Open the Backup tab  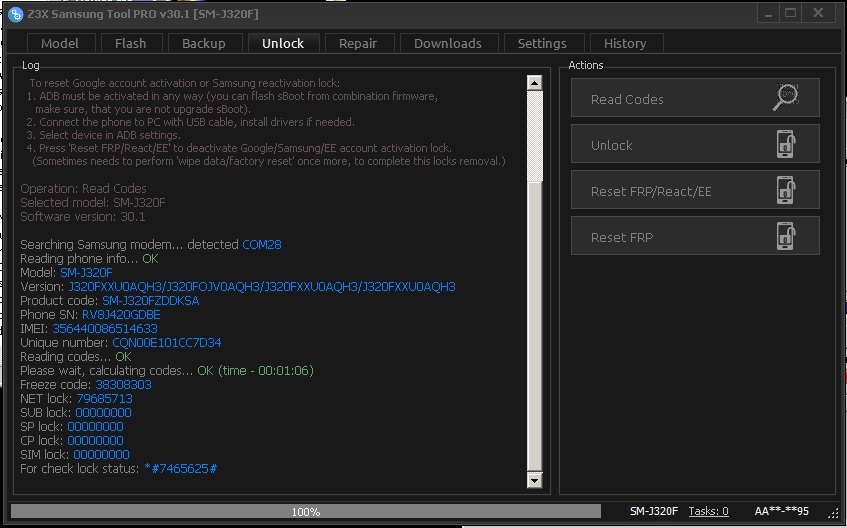click(x=204, y=43)
